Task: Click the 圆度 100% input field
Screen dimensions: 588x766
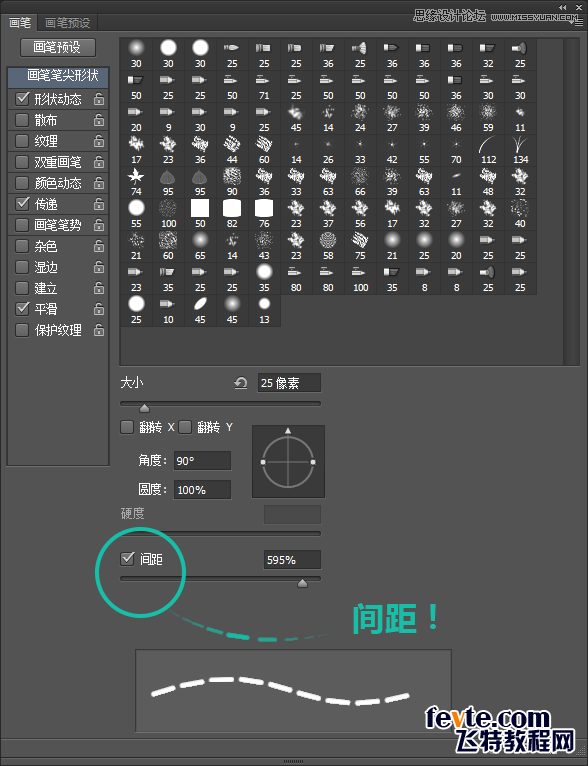Action: click(x=202, y=489)
